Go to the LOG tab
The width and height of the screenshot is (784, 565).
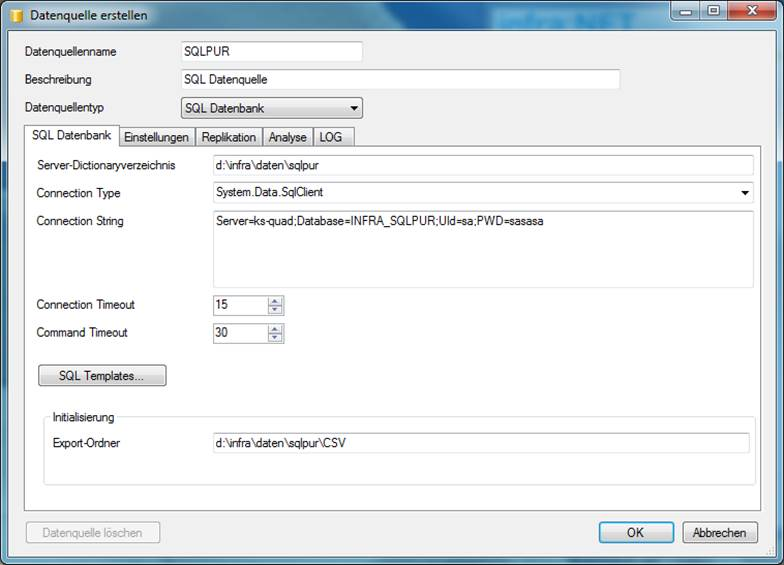331,137
